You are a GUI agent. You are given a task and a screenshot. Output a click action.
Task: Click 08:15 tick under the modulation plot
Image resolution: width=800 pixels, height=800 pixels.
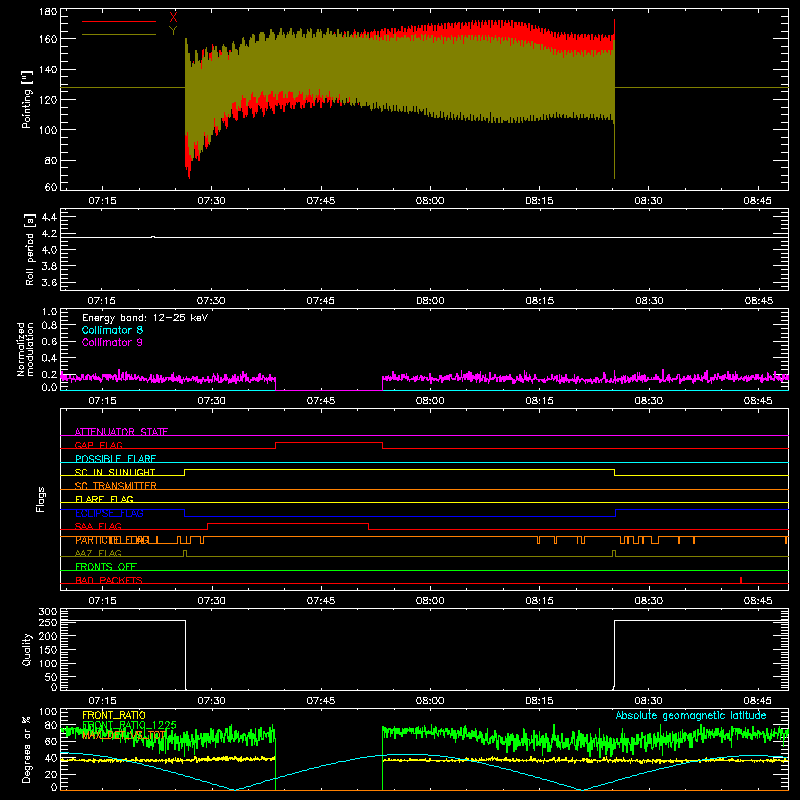click(539, 401)
